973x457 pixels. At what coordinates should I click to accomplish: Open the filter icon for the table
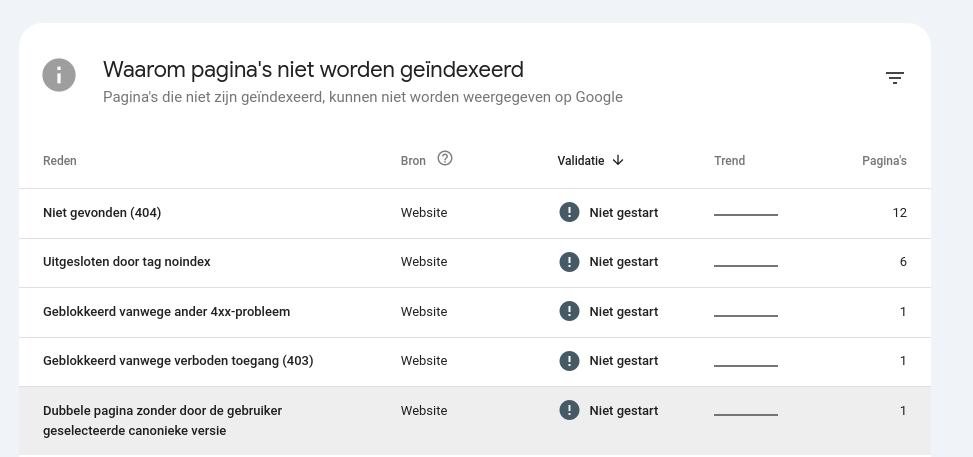[x=894, y=78]
